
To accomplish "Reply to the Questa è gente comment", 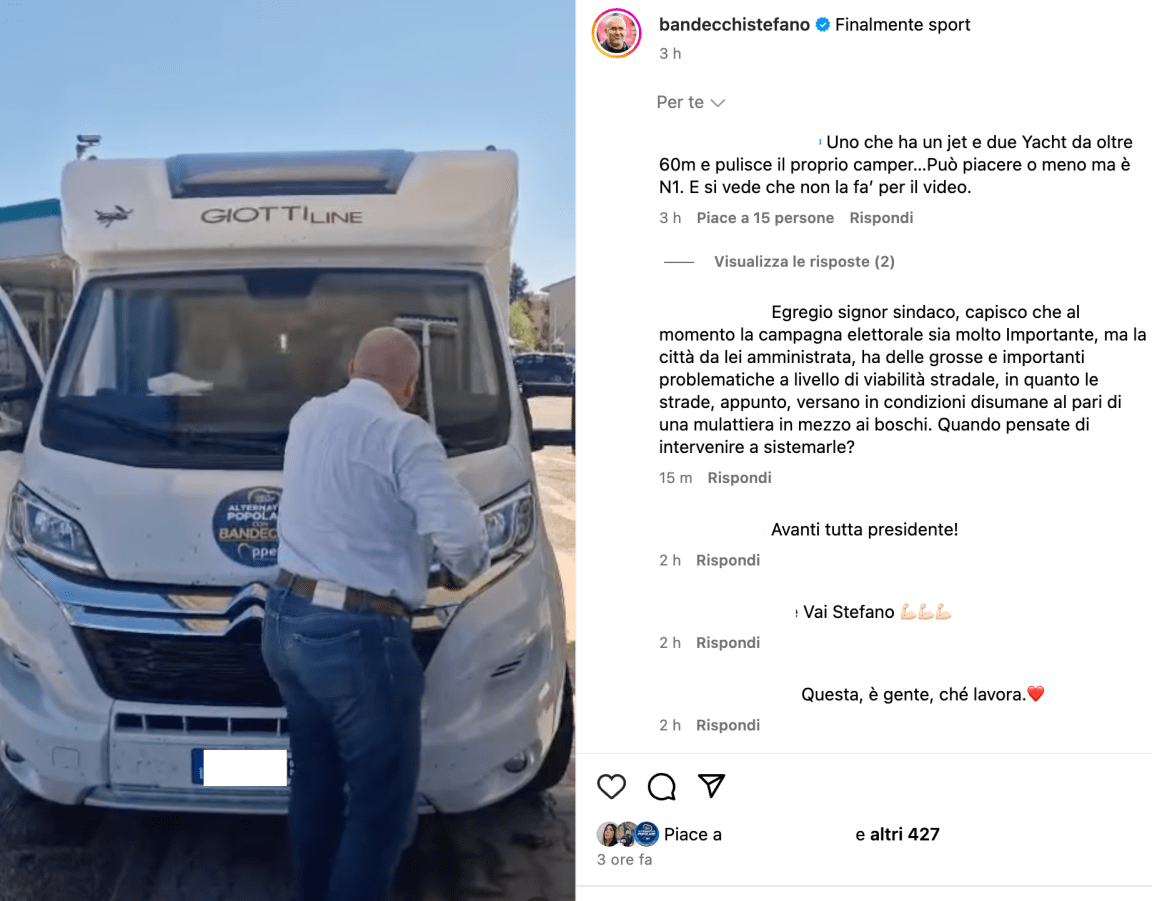I will [727, 725].
